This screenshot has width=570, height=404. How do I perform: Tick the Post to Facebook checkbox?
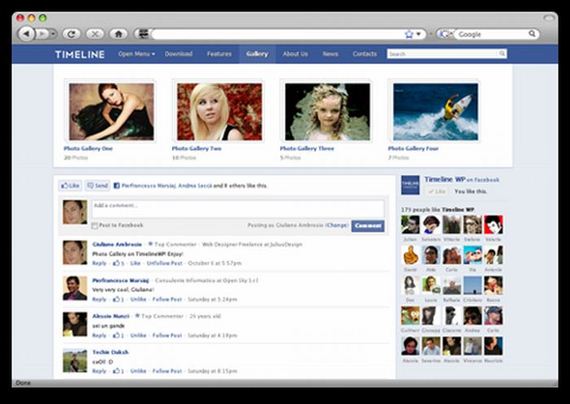tap(95, 226)
